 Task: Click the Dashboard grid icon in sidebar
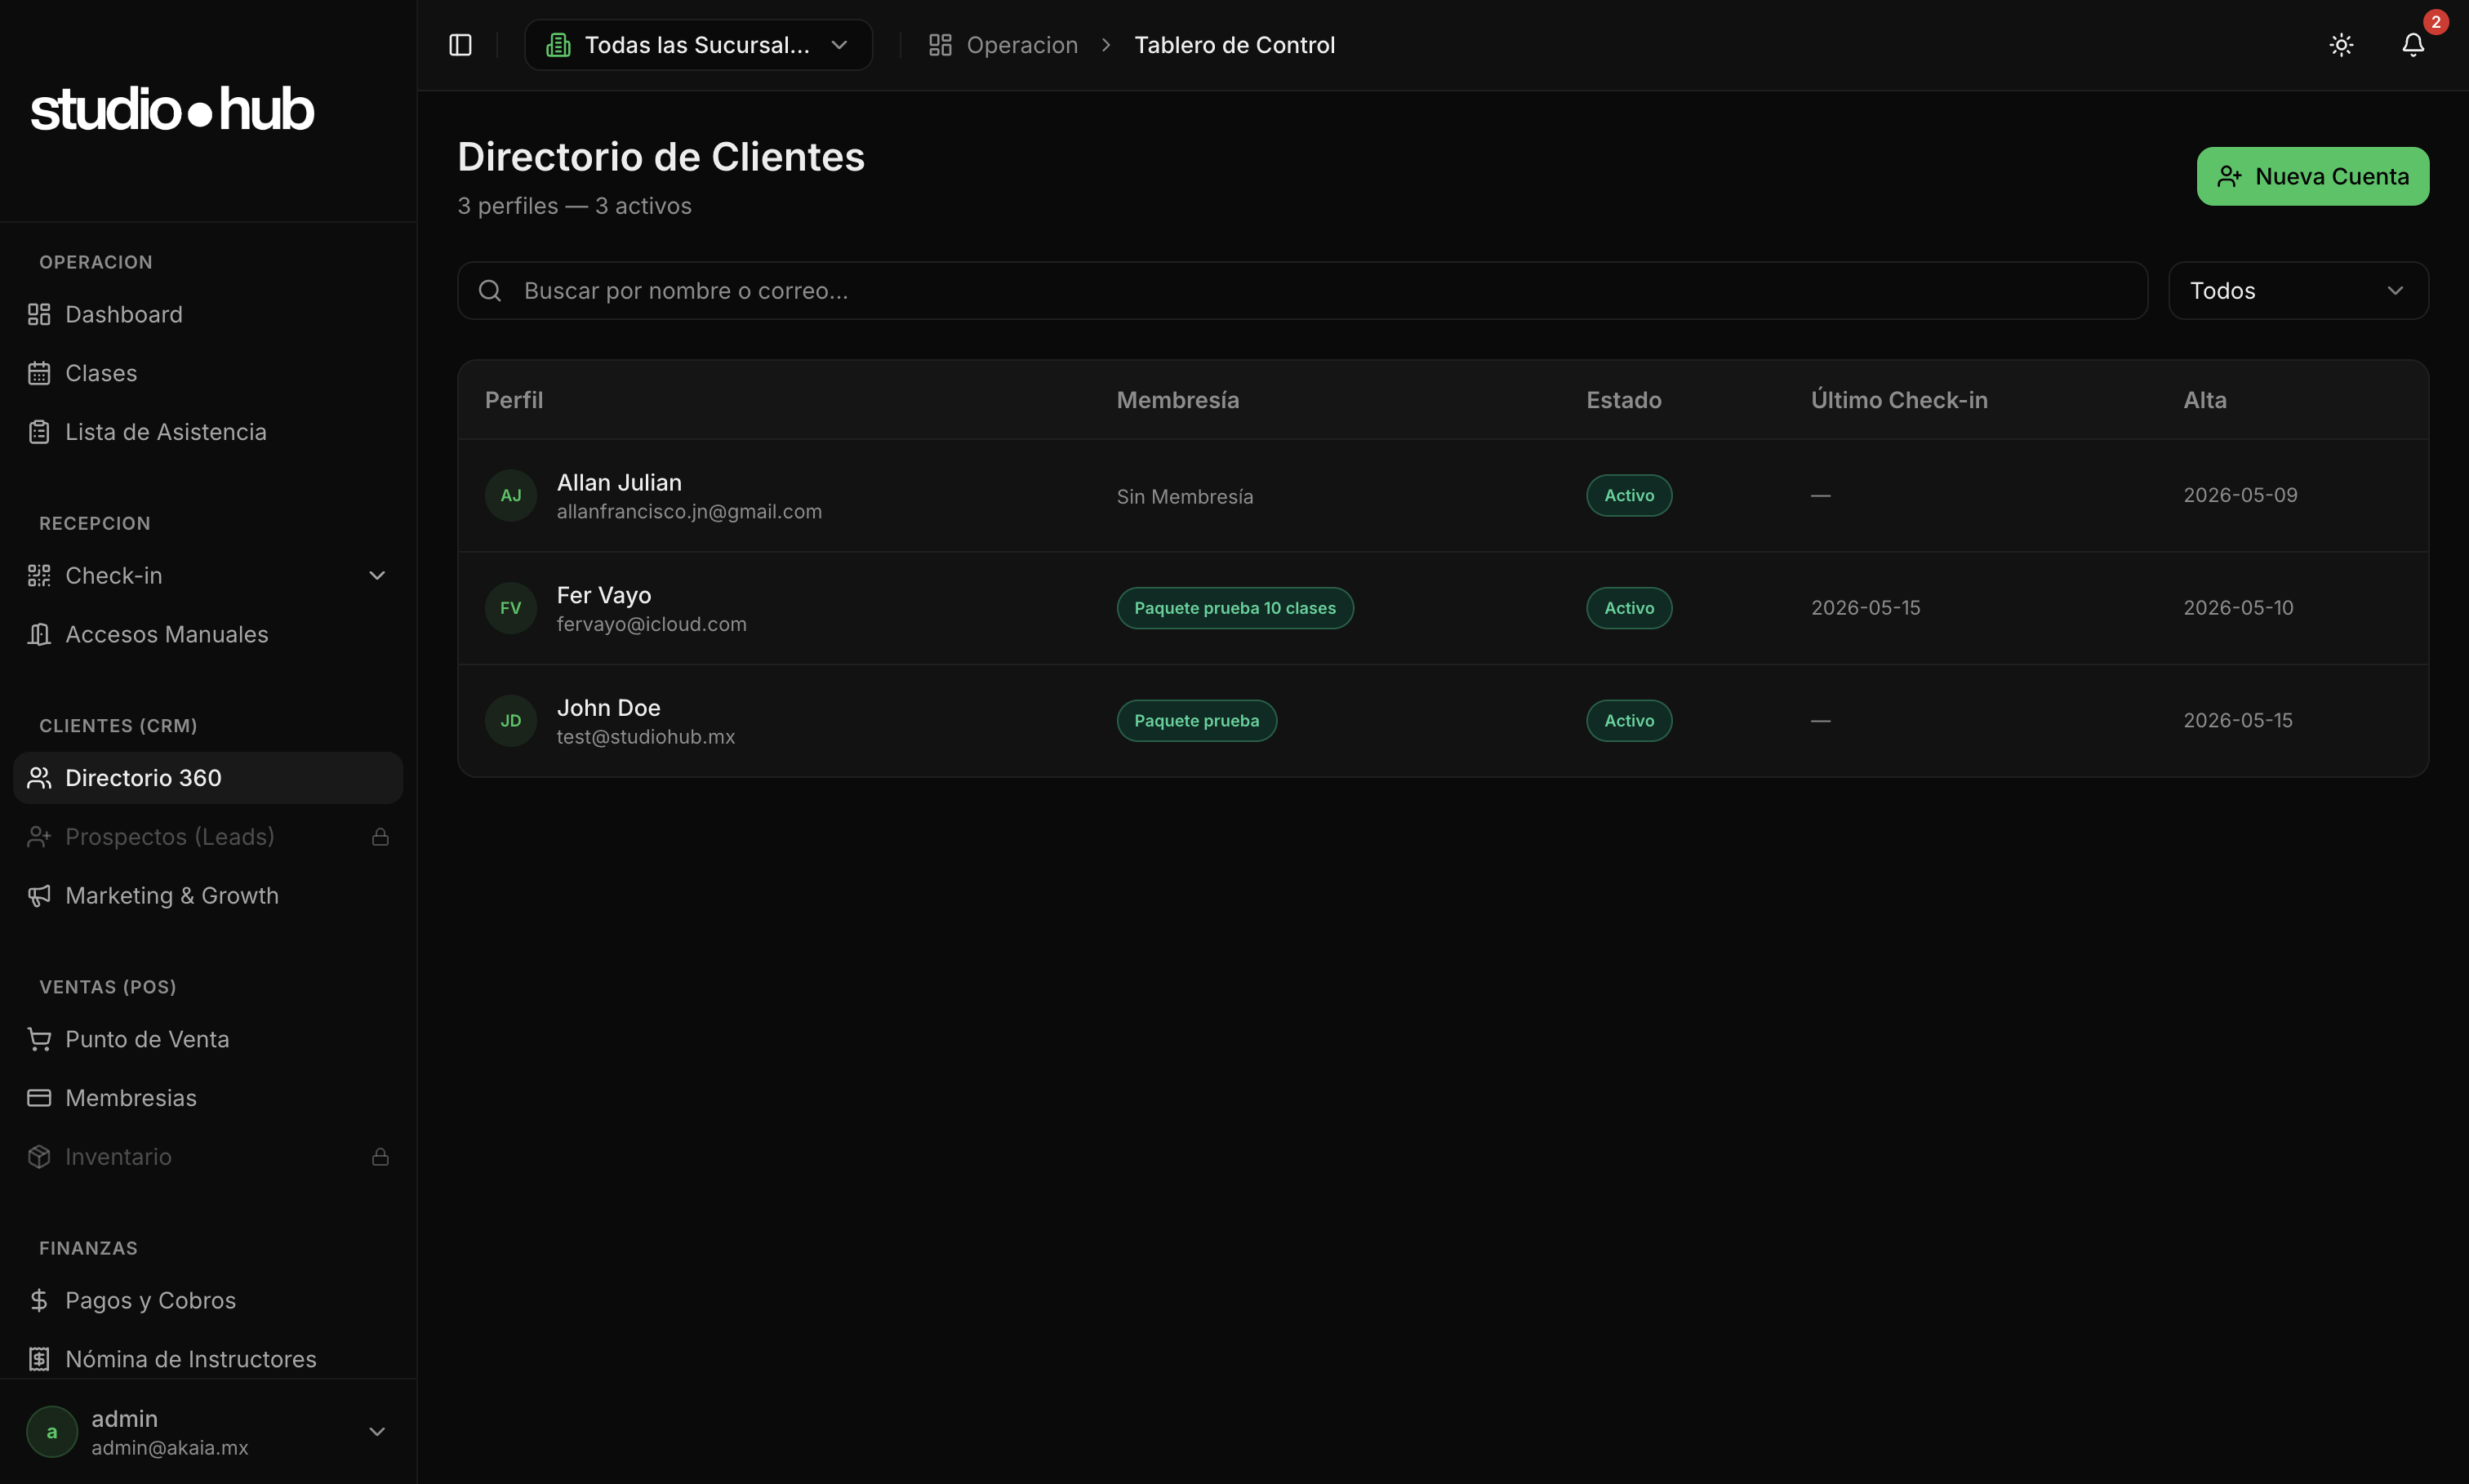click(x=39, y=314)
